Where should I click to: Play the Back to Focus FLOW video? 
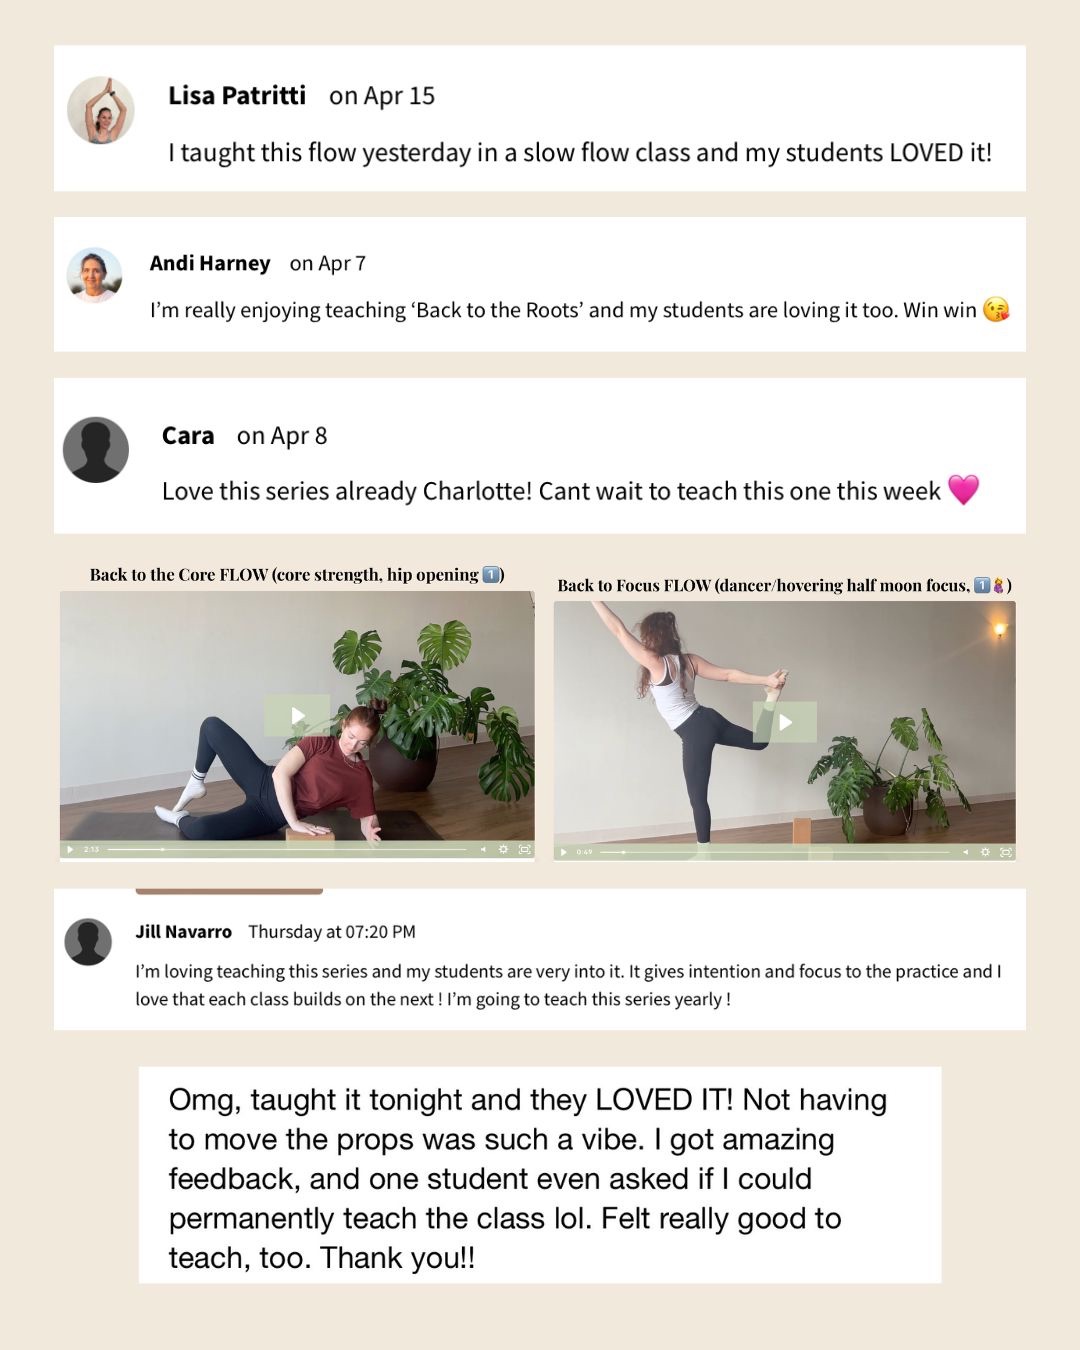(785, 722)
